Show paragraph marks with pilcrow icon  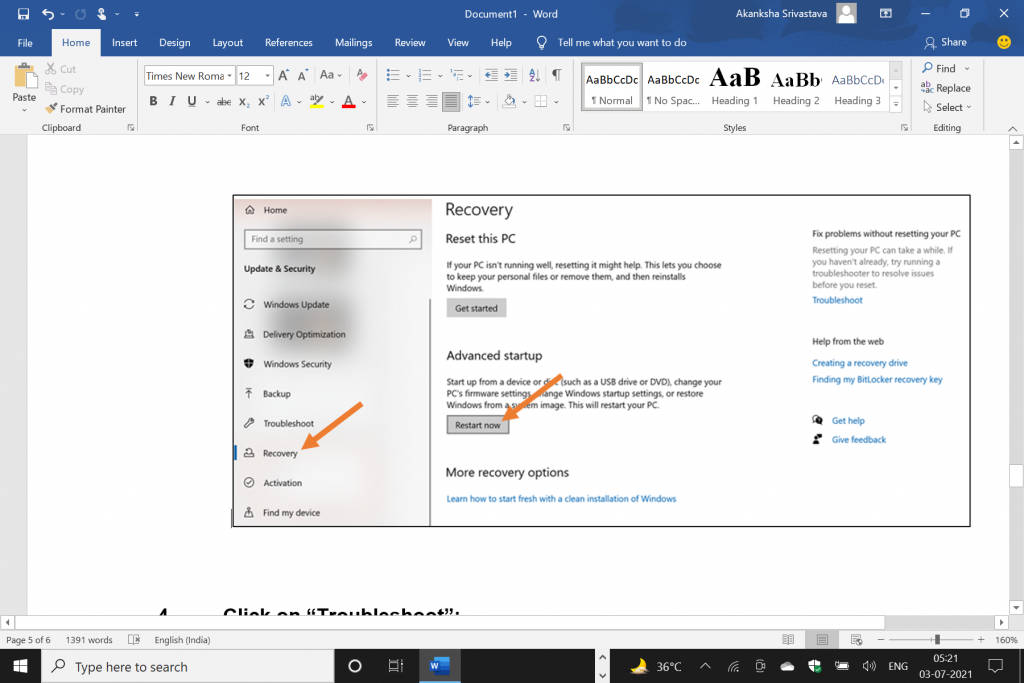pos(556,76)
